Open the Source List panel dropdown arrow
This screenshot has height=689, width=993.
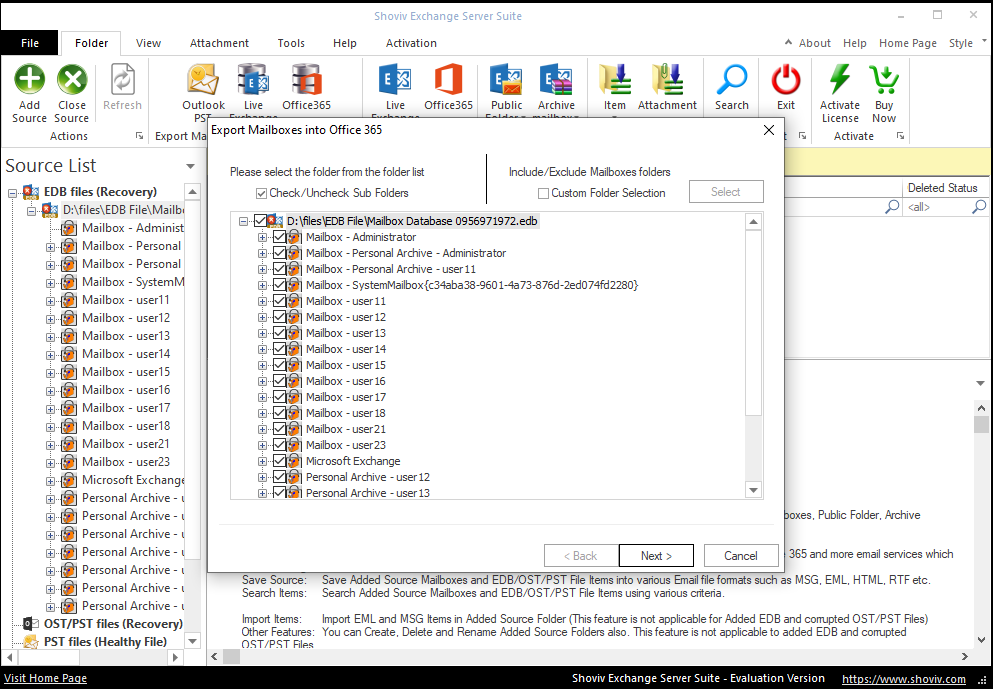(190, 167)
